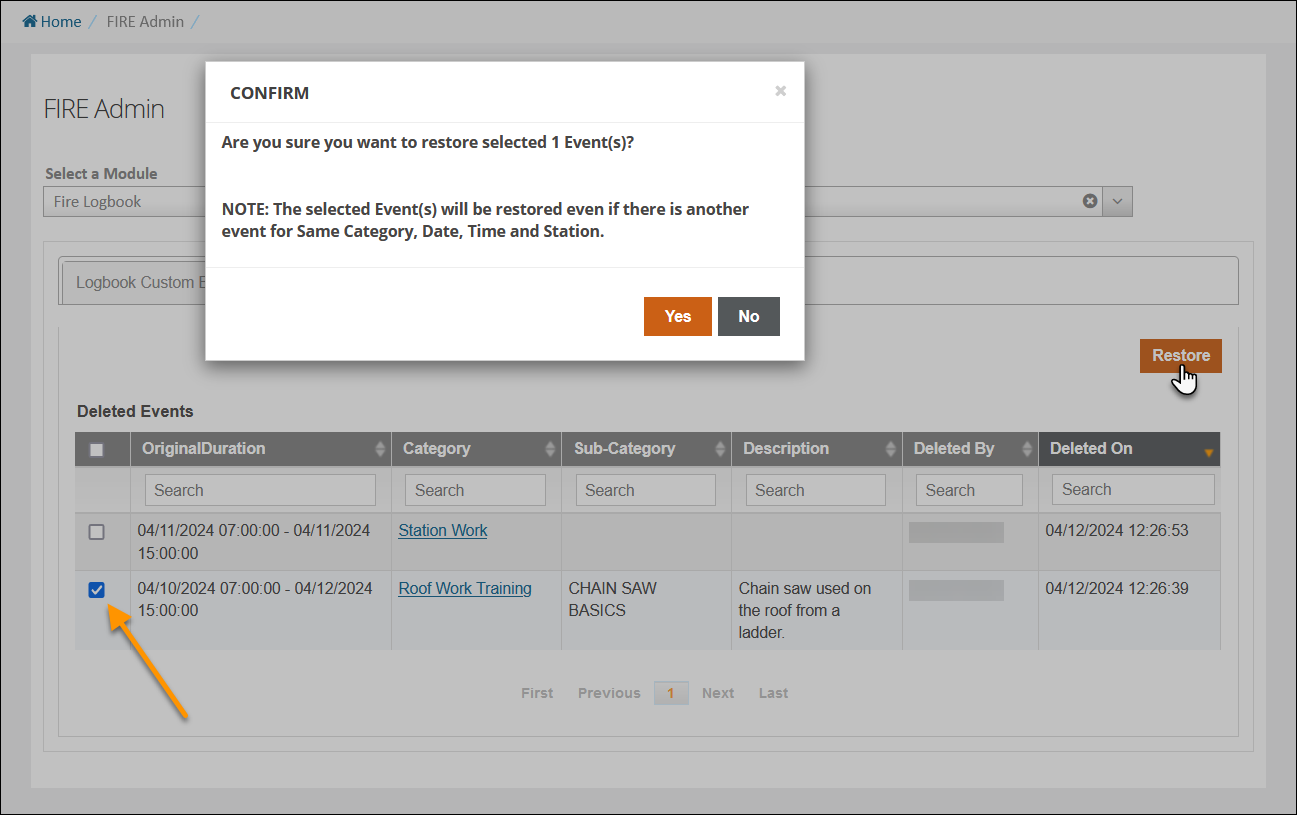This screenshot has width=1297, height=815.
Task: Sort by Deleted By column arrows
Action: pyautogui.click(x=1027, y=450)
